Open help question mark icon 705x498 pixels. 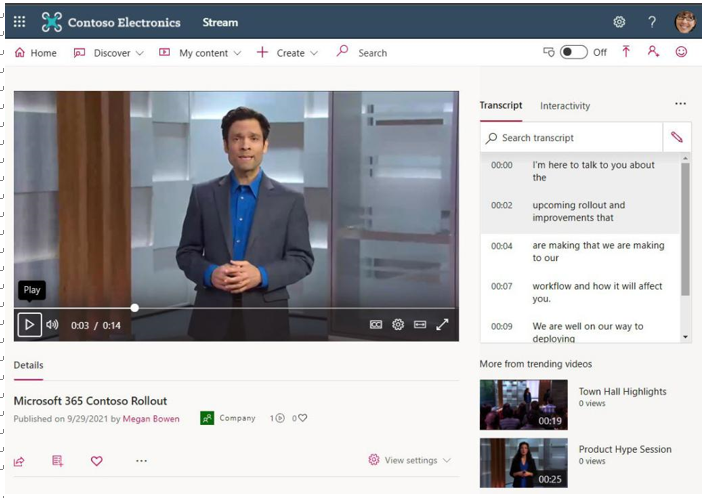(651, 22)
